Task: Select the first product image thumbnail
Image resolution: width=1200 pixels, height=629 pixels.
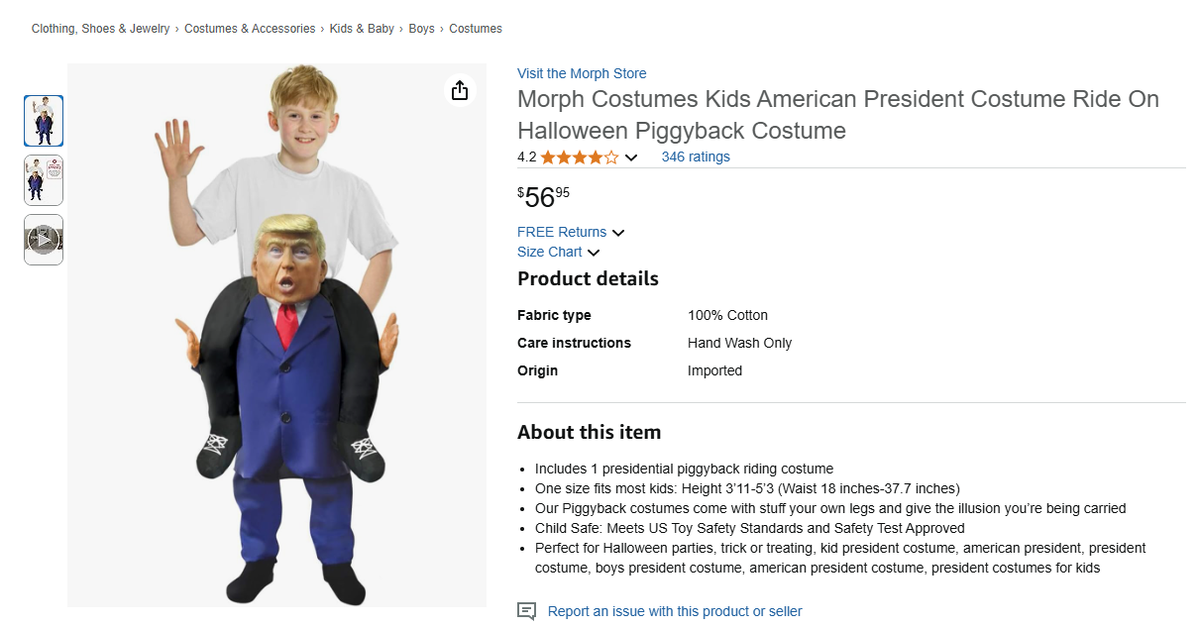Action: click(x=43, y=121)
